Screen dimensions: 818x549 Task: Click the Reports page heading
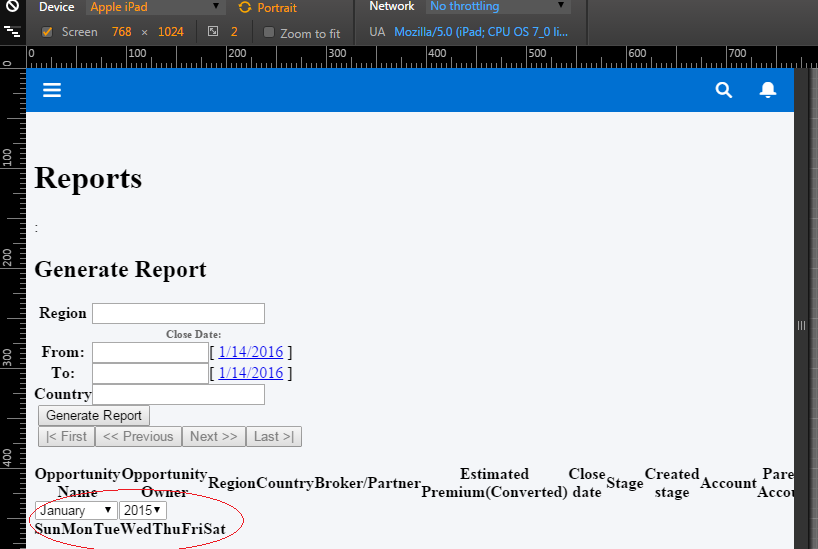(88, 178)
